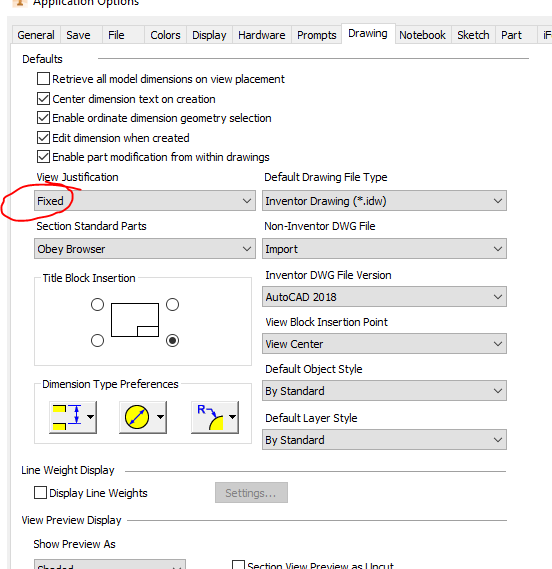Switch to the General tab

(36, 35)
